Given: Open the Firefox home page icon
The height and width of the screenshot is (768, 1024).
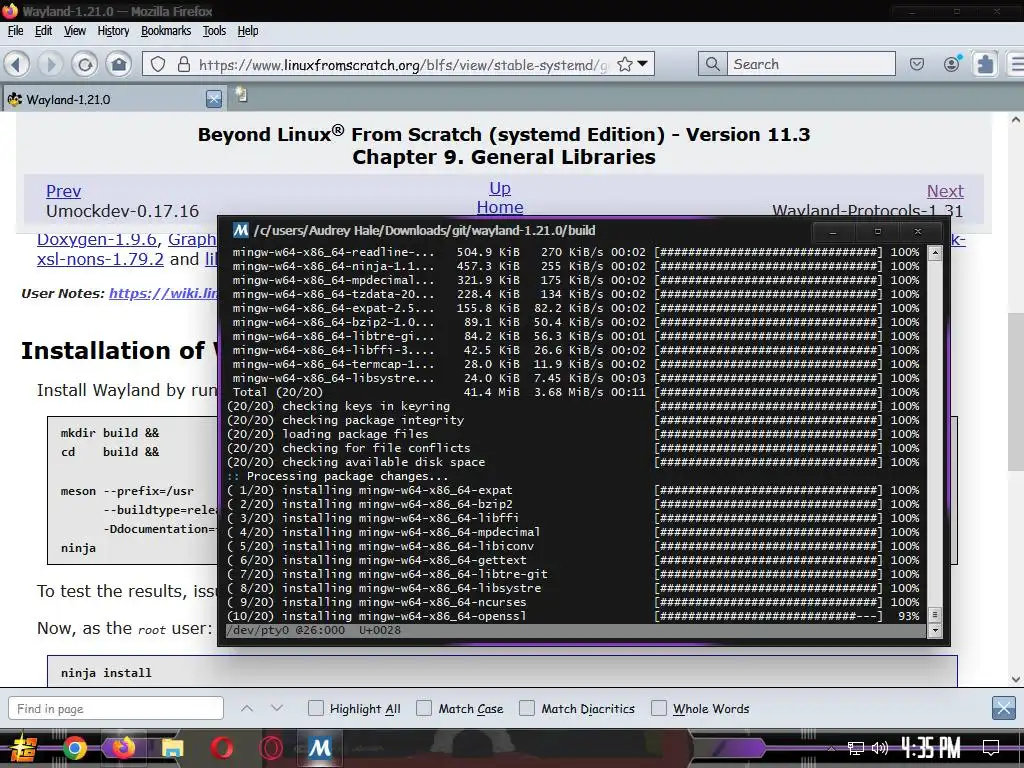Looking at the screenshot, I should tap(119, 64).
